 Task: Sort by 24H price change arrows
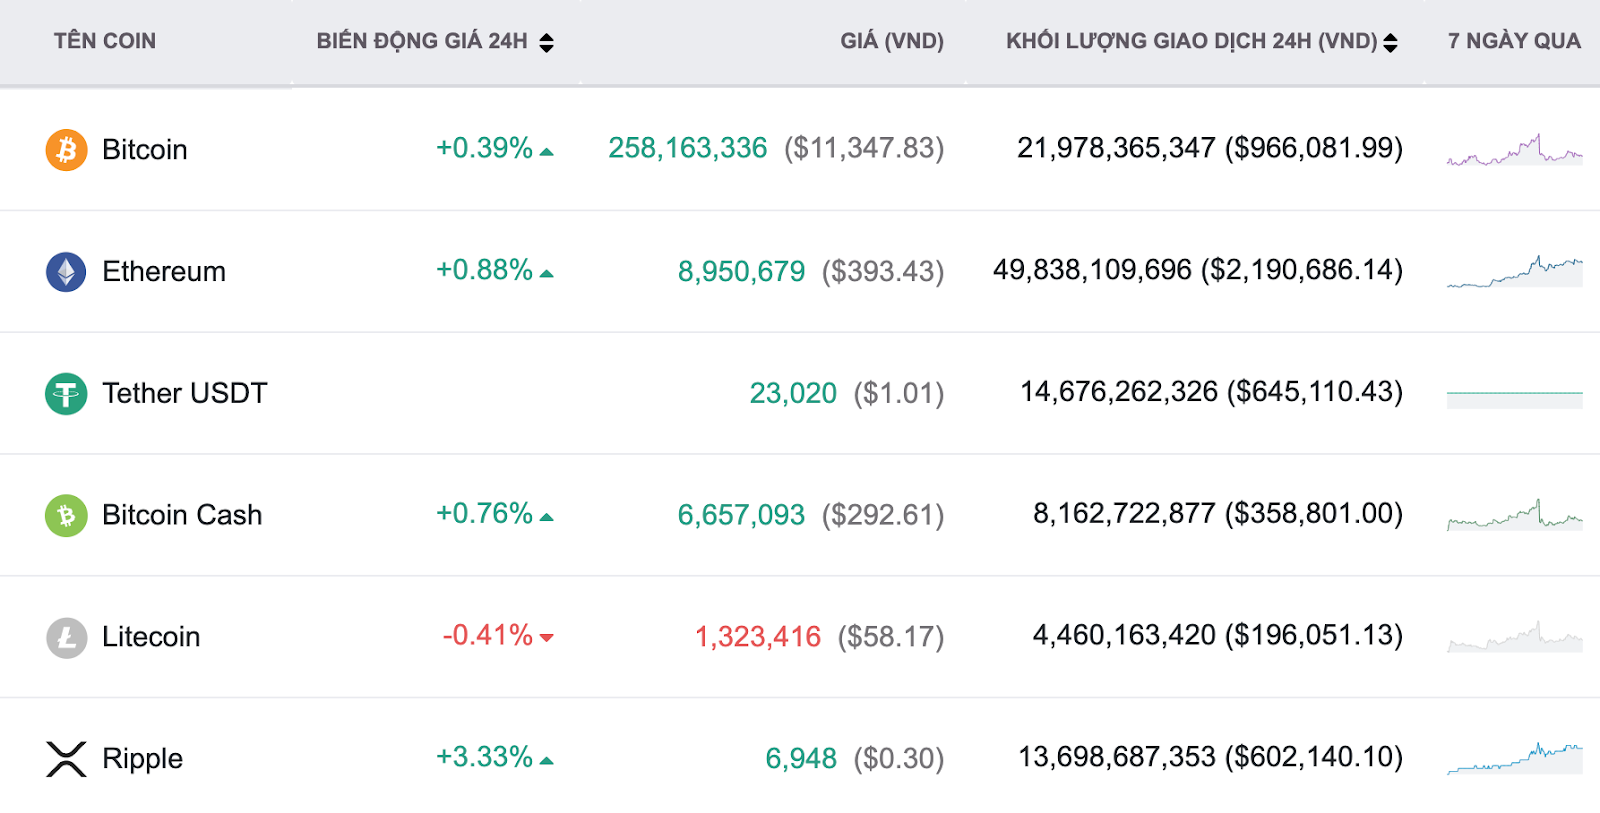click(546, 42)
